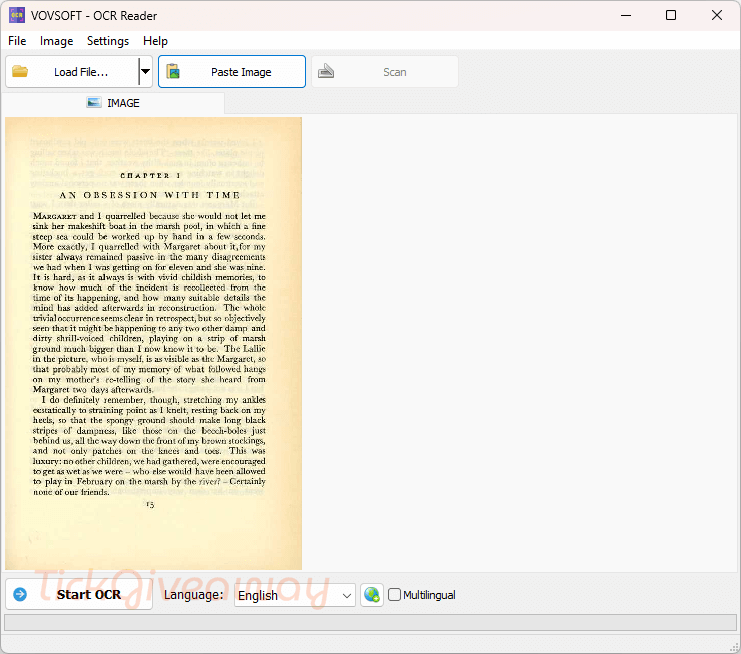Screen dimensions: 741x654
Task: Click the loaded book page image preview
Action: (154, 344)
